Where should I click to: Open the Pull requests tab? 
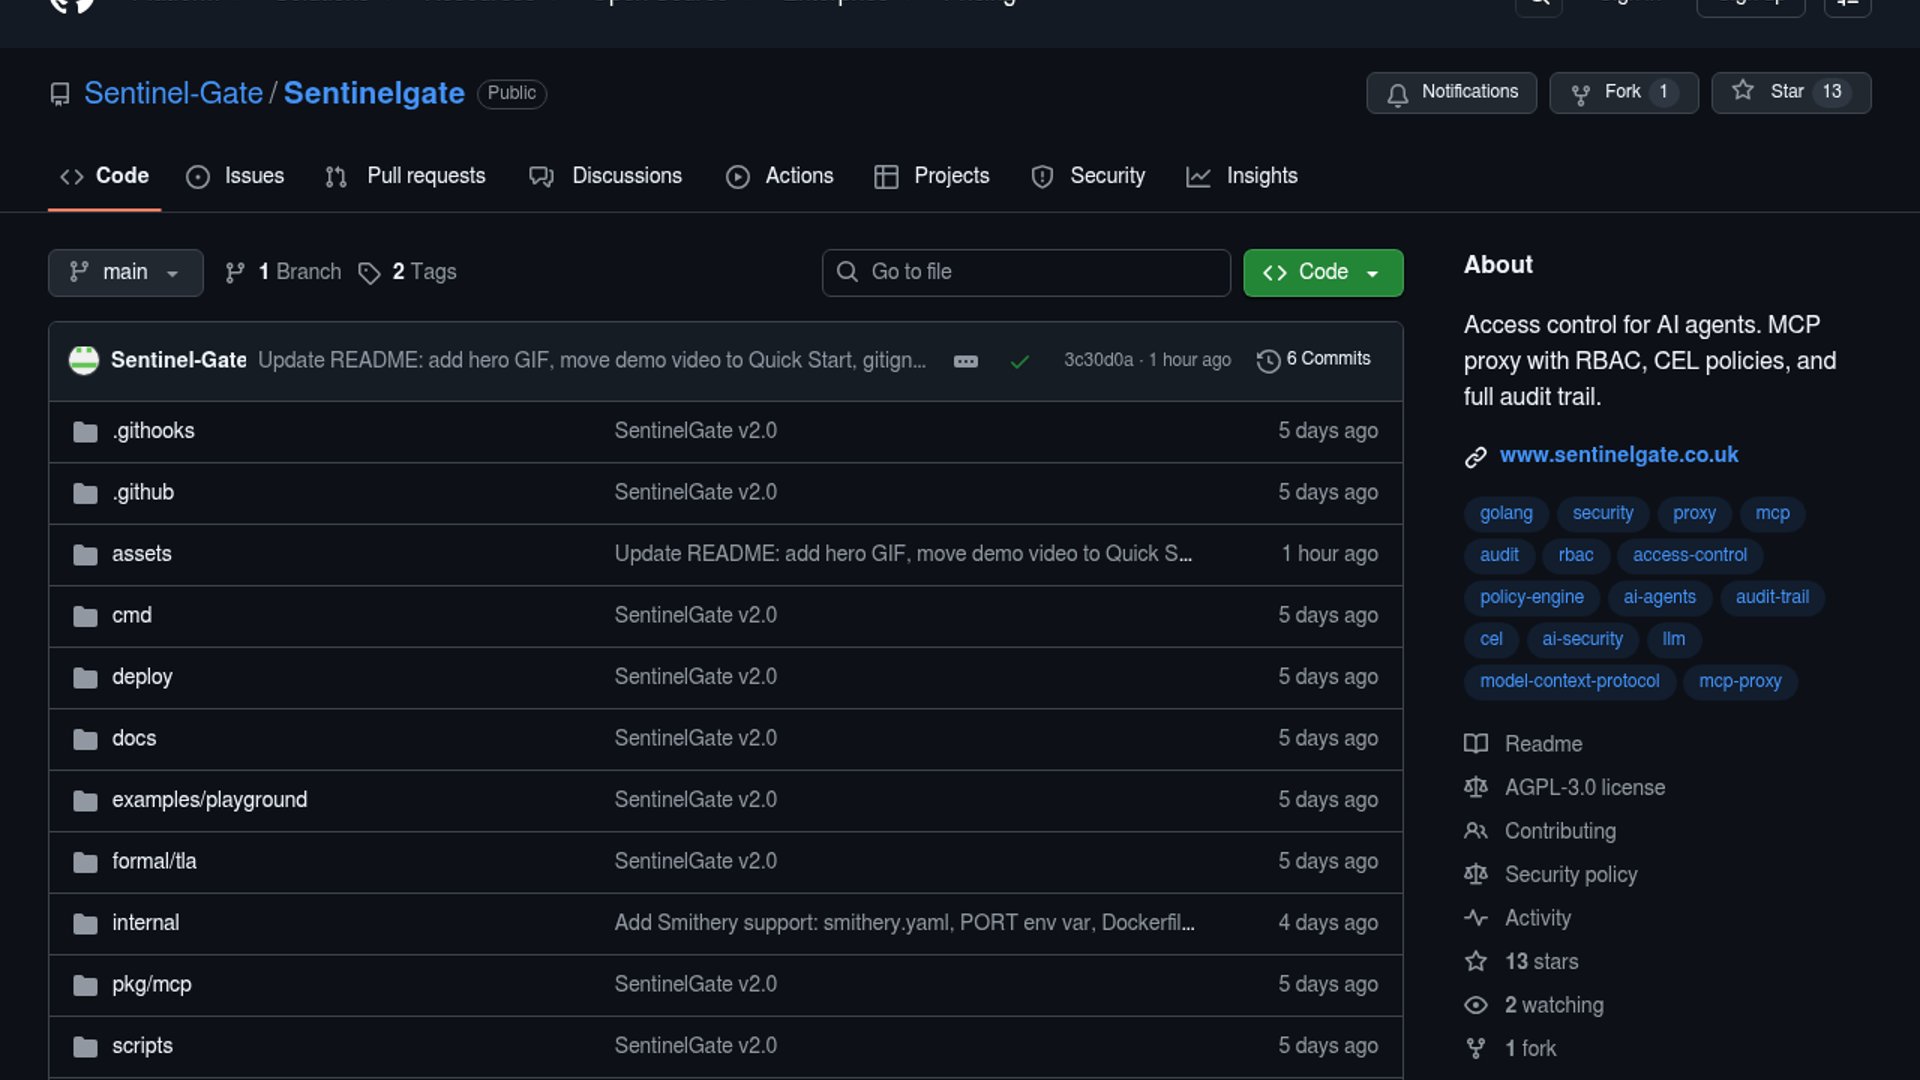coord(405,176)
